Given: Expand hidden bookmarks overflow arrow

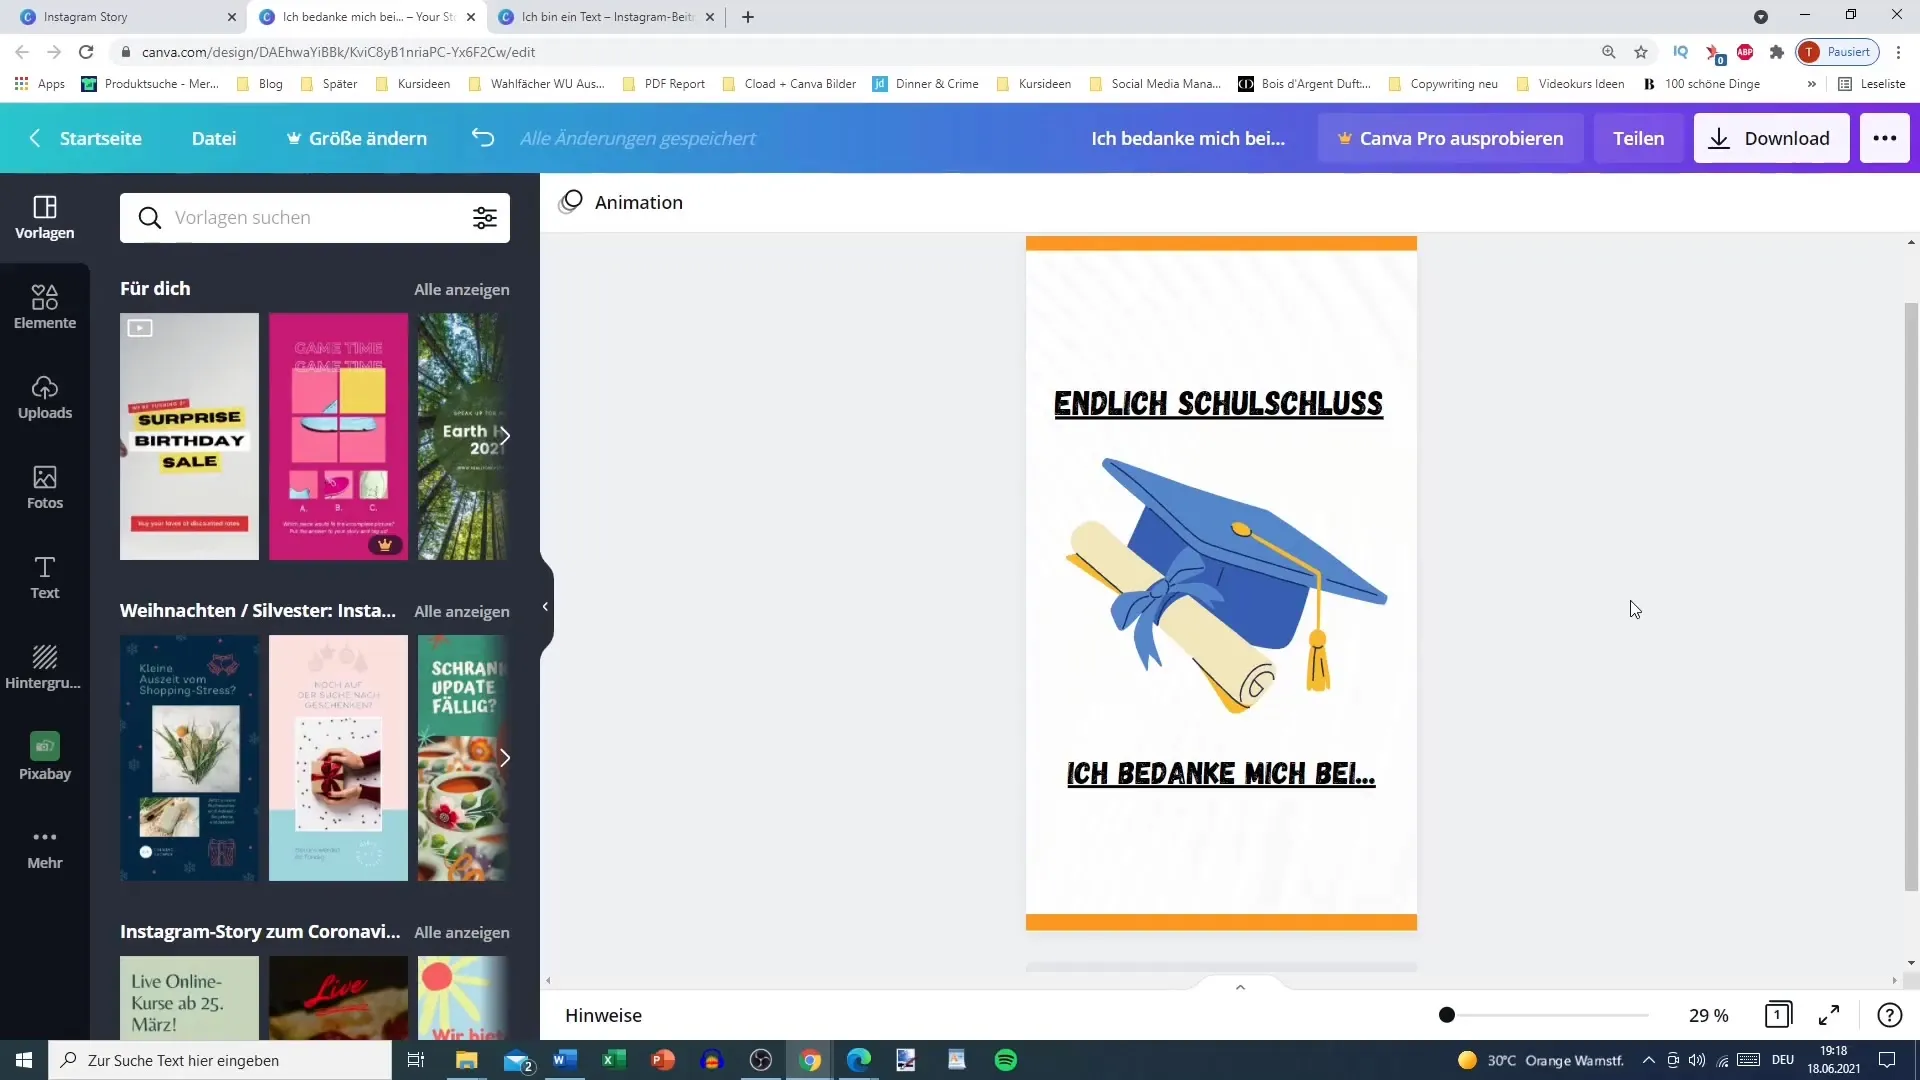Looking at the screenshot, I should pos(1811,84).
